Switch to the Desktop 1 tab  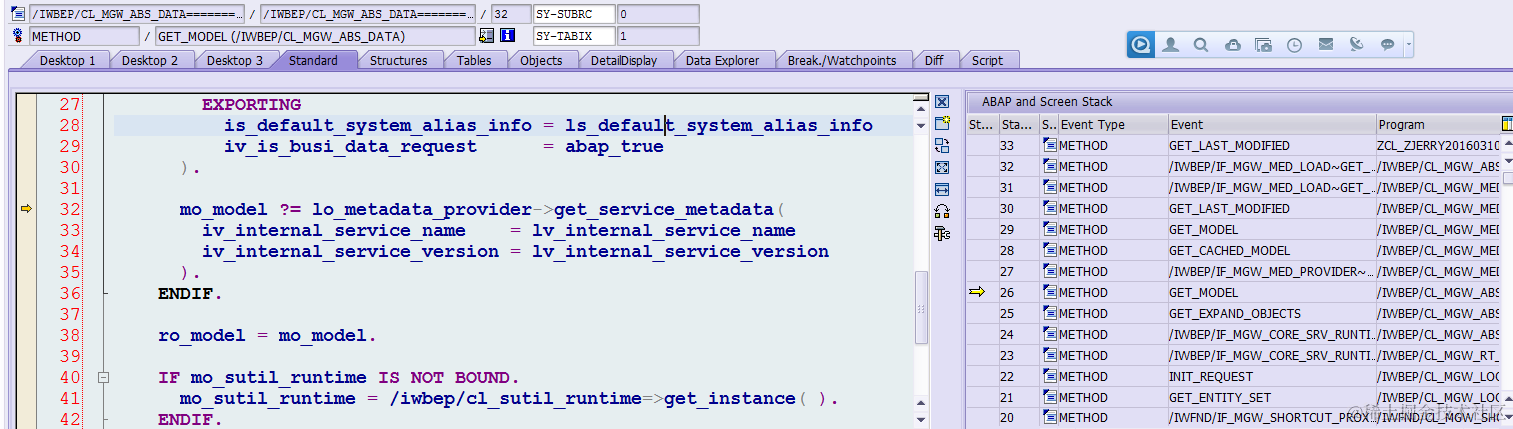(x=68, y=60)
